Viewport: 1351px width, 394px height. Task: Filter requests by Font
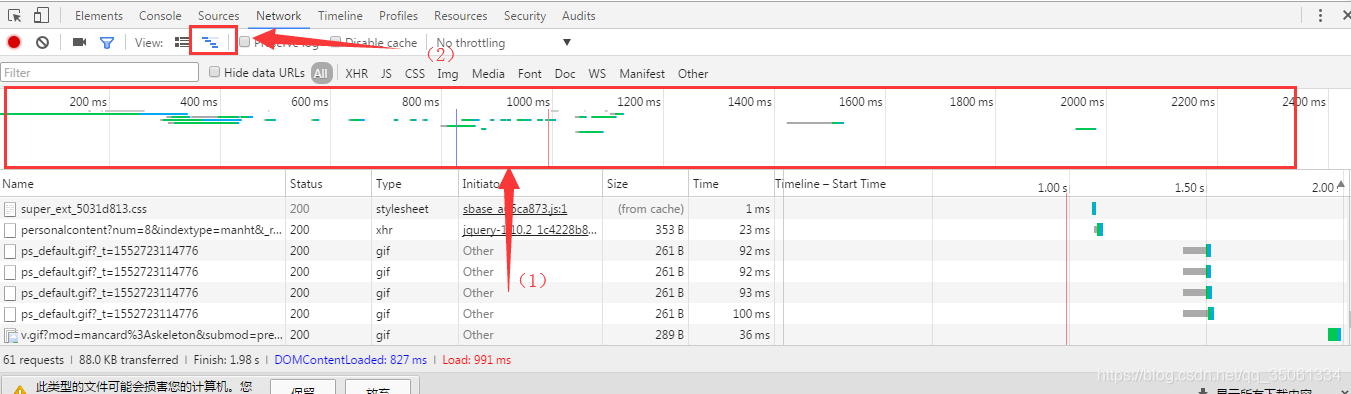[x=530, y=74]
